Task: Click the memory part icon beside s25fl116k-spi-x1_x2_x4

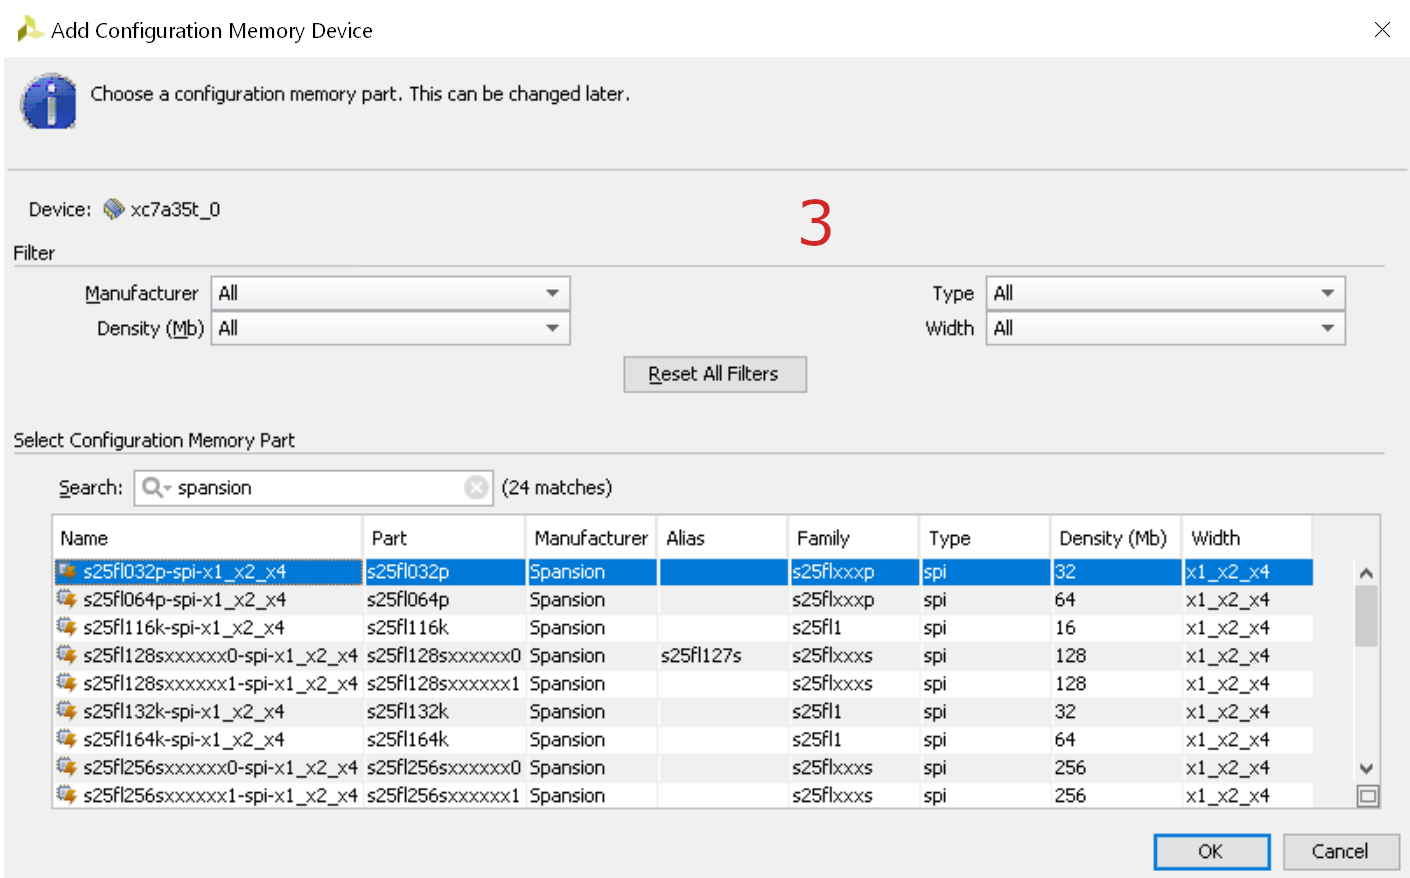Action: point(67,627)
